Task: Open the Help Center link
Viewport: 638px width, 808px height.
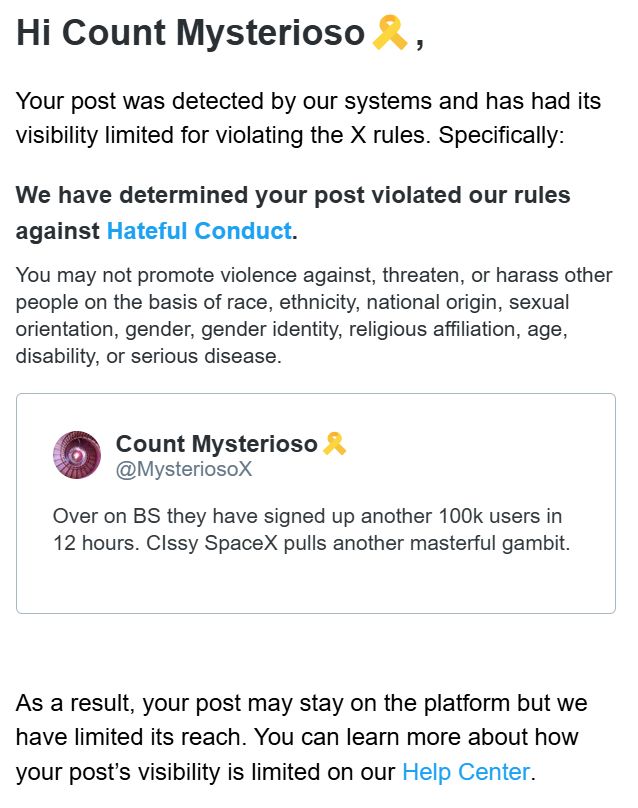Action: [x=464, y=771]
